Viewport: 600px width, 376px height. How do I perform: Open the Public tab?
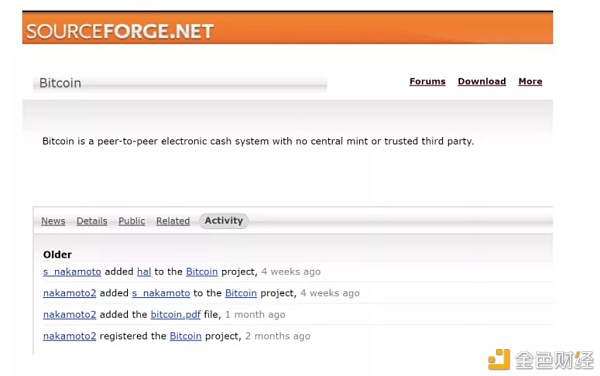tap(132, 221)
